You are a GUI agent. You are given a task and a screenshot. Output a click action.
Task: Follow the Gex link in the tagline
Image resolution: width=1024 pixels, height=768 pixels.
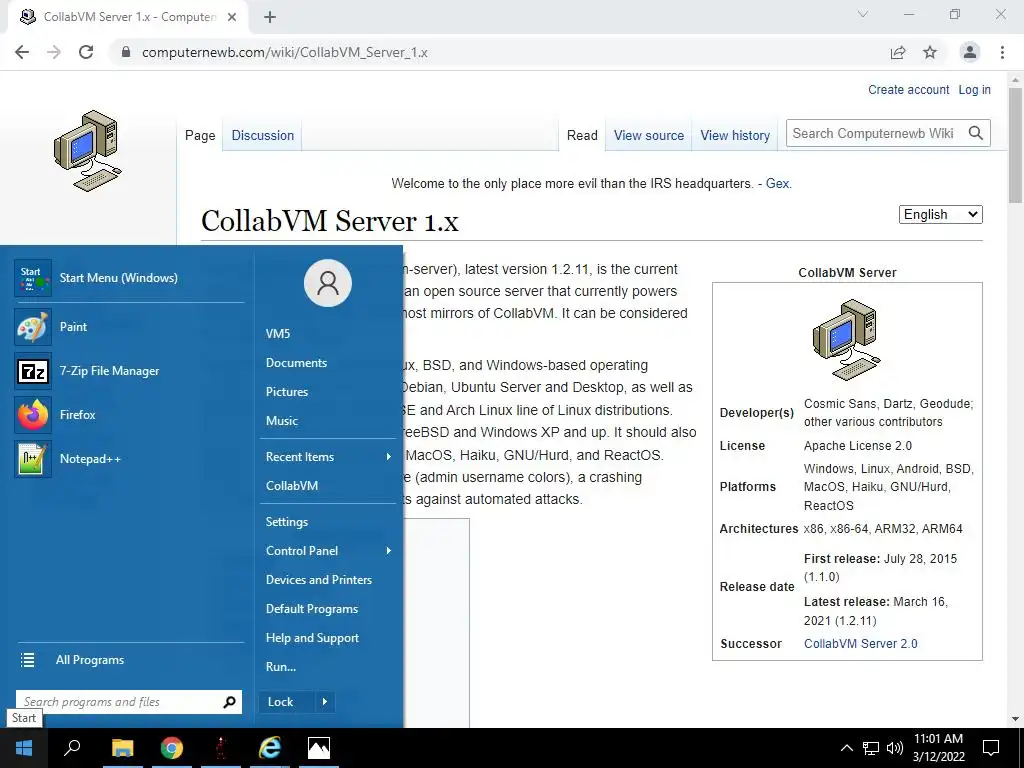777,184
